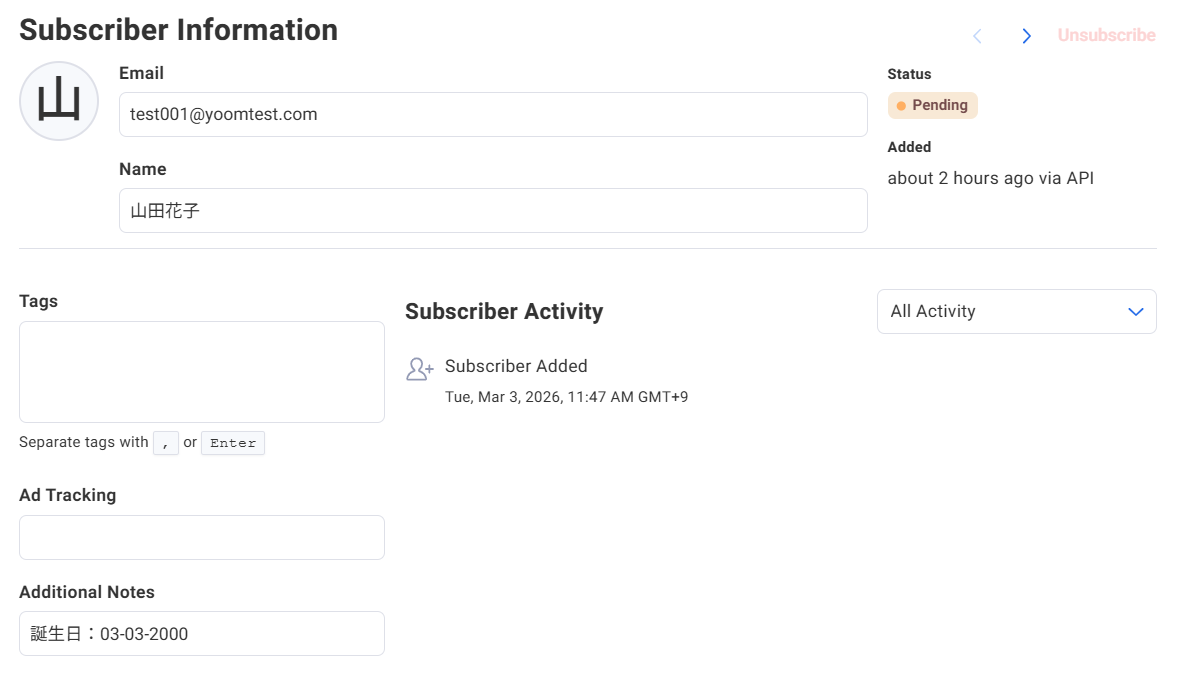Click the 'about 2 hours ago via API' text
Image resolution: width=1177 pixels, height=677 pixels.
[x=990, y=178]
